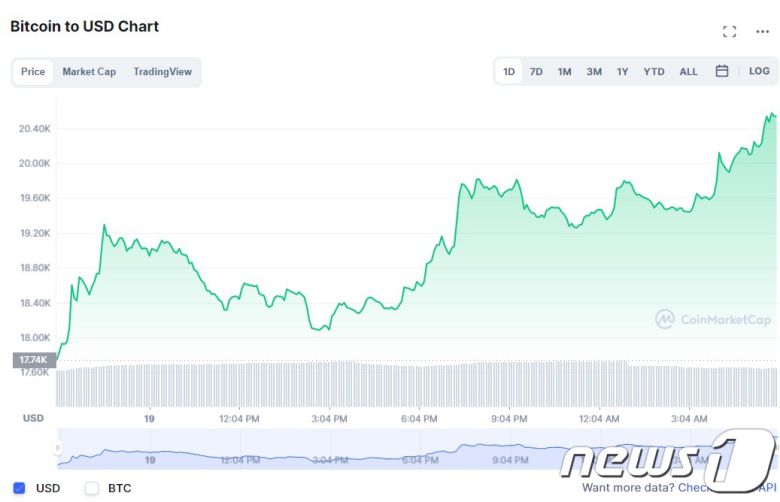Screen dimensions: 780x502
Task: Select the 1D time range
Action: [509, 71]
